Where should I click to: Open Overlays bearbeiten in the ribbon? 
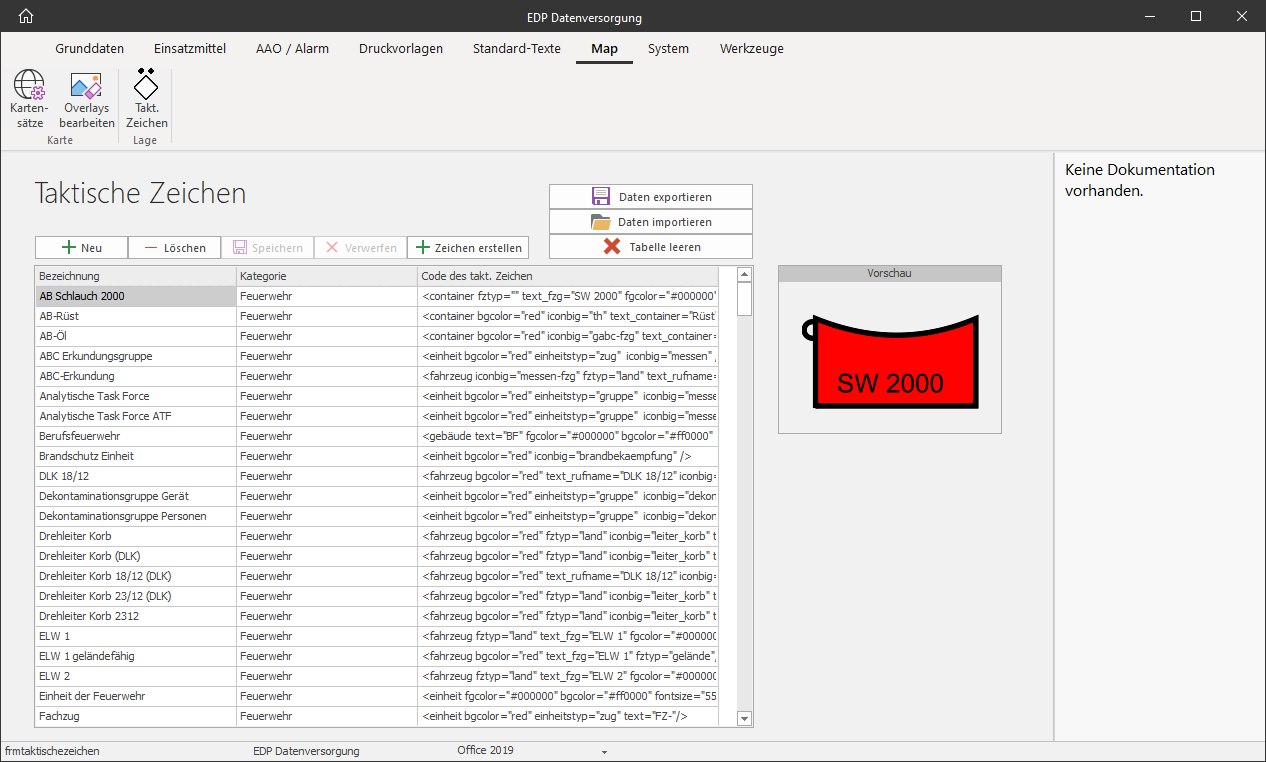(87, 100)
